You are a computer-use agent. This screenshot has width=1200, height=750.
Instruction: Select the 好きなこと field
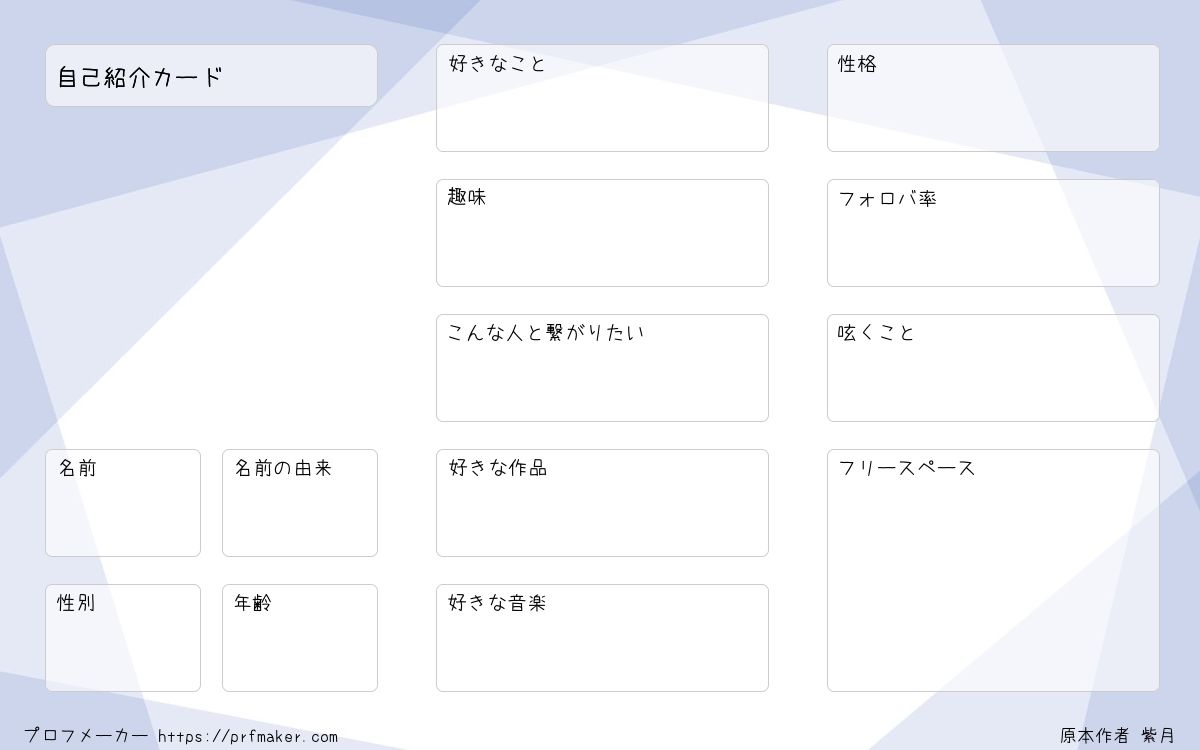602,98
